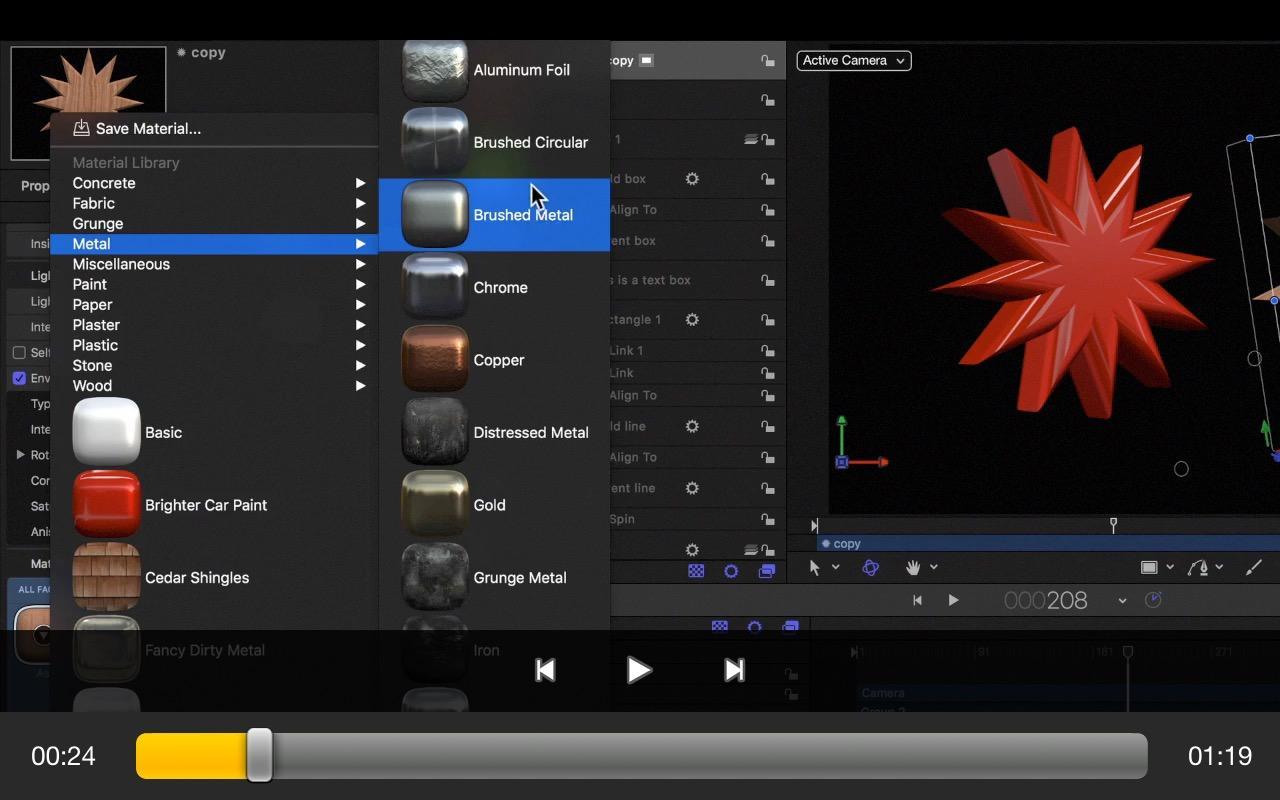Toggle lock on the Spin behavior row
The width and height of the screenshot is (1280, 800).
(767, 519)
